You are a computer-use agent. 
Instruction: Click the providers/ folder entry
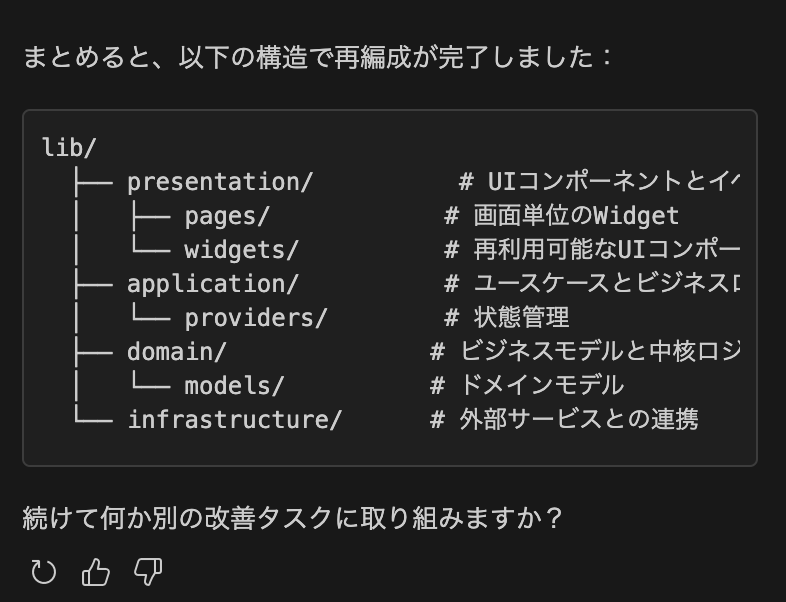pos(256,318)
